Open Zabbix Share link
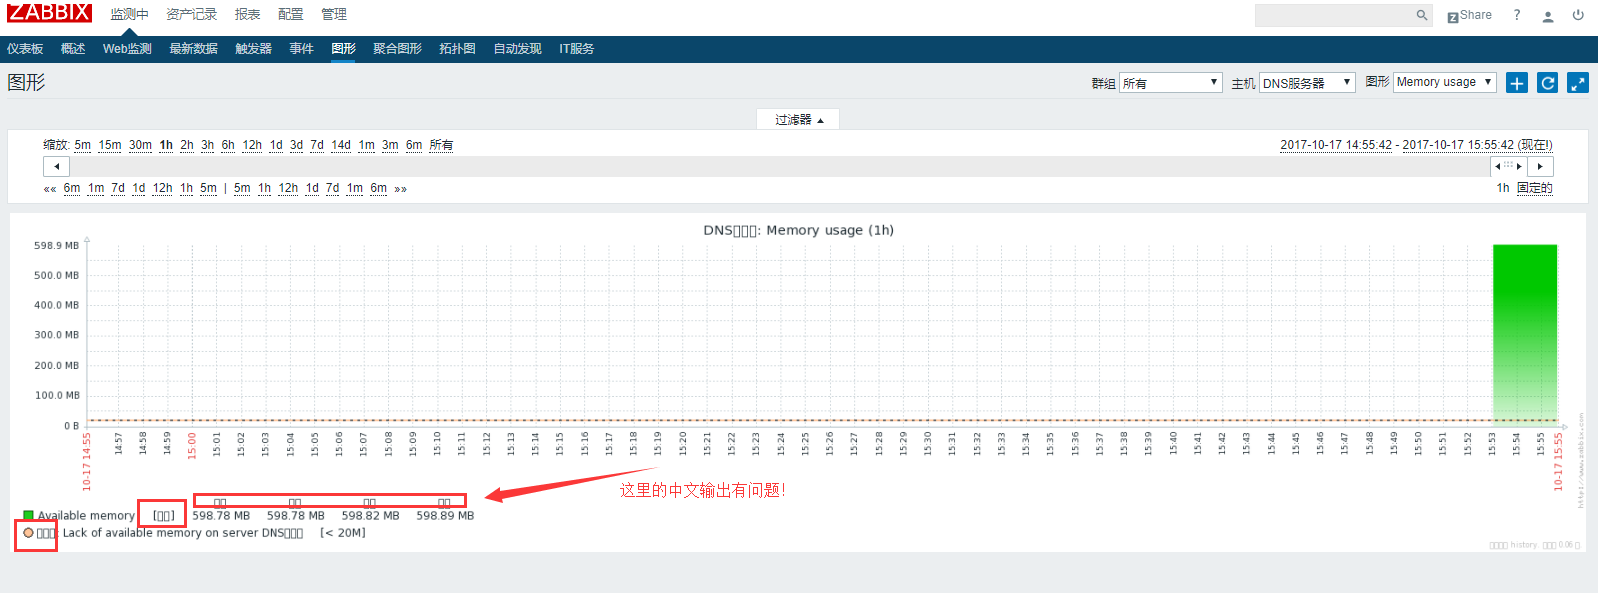The height and width of the screenshot is (593, 1598). 1469,15
